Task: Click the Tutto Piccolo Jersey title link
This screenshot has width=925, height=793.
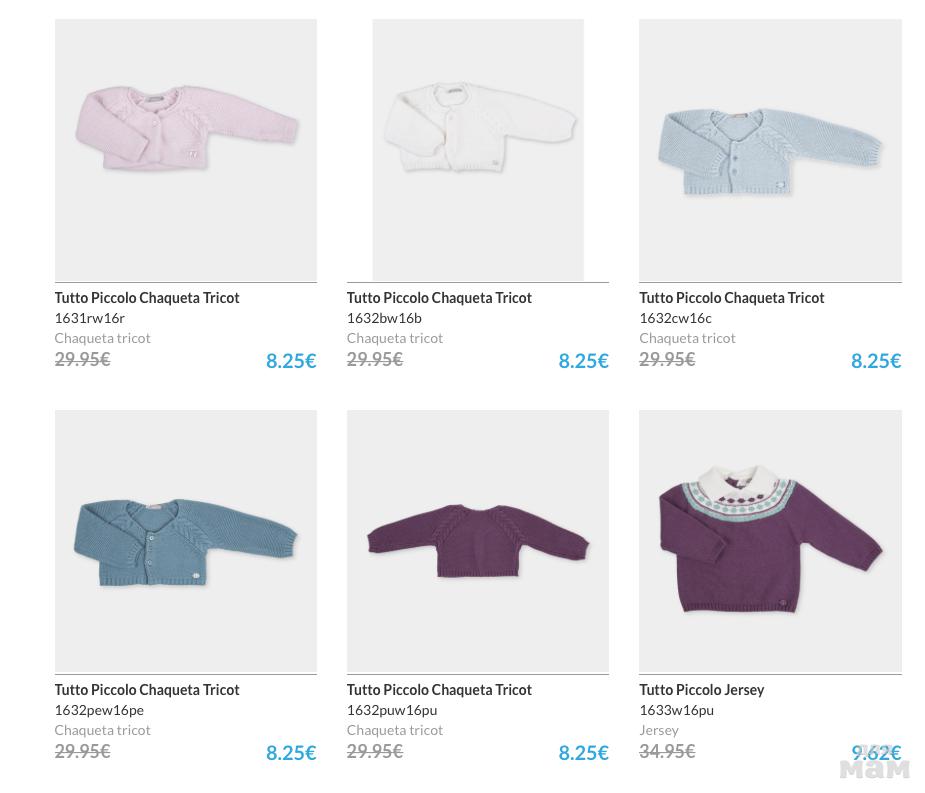Action: tap(701, 690)
